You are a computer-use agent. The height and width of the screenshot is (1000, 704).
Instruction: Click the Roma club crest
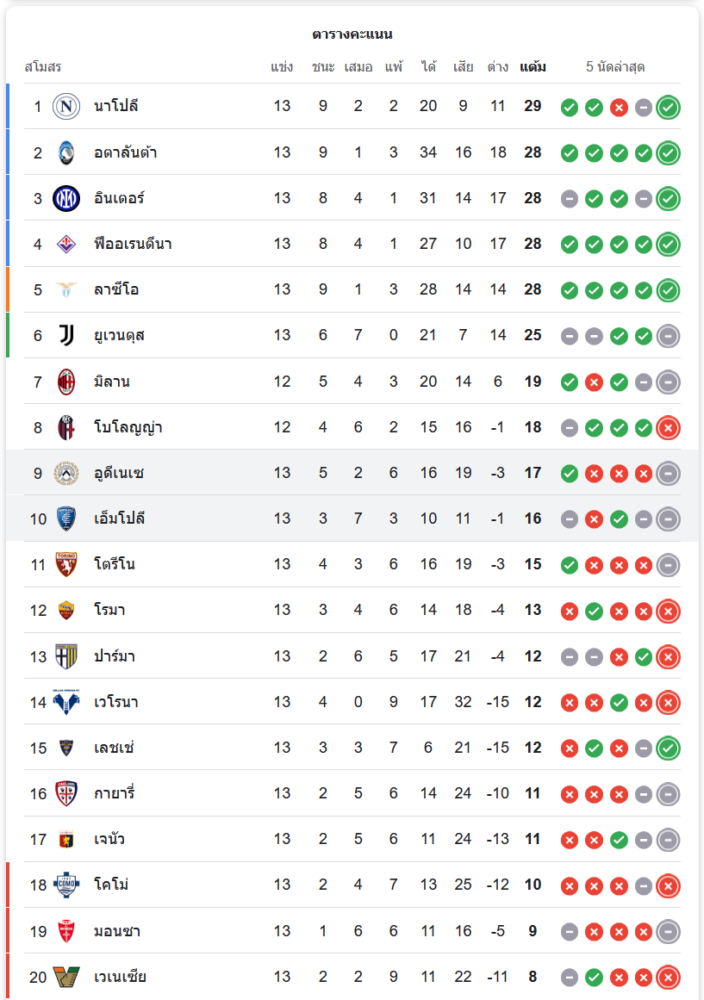tap(66, 610)
